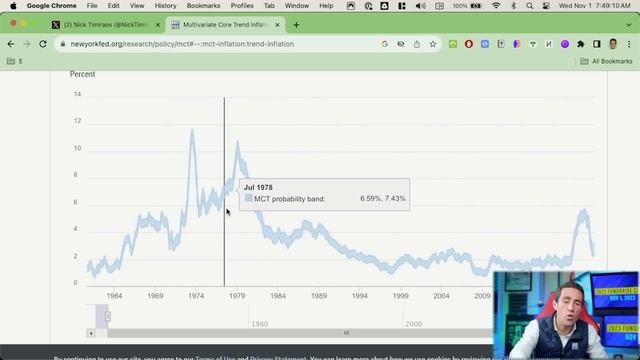Bookmark this page with the star icon
Image resolution: width=640 pixels, height=360 pixels.
pyautogui.click(x=433, y=44)
